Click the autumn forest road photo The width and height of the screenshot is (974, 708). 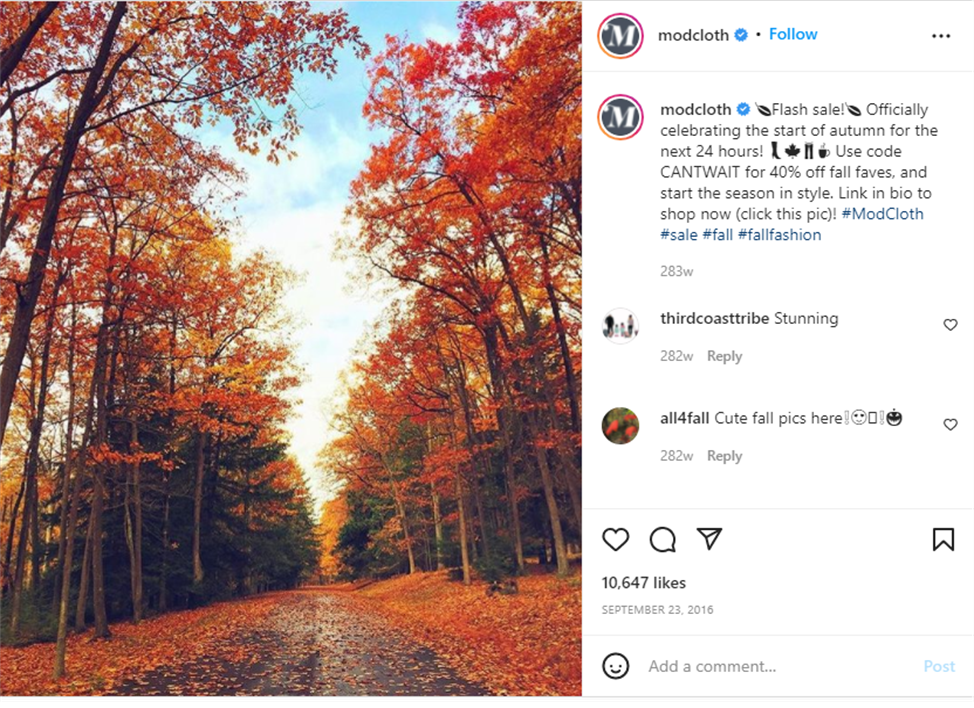[x=290, y=350]
